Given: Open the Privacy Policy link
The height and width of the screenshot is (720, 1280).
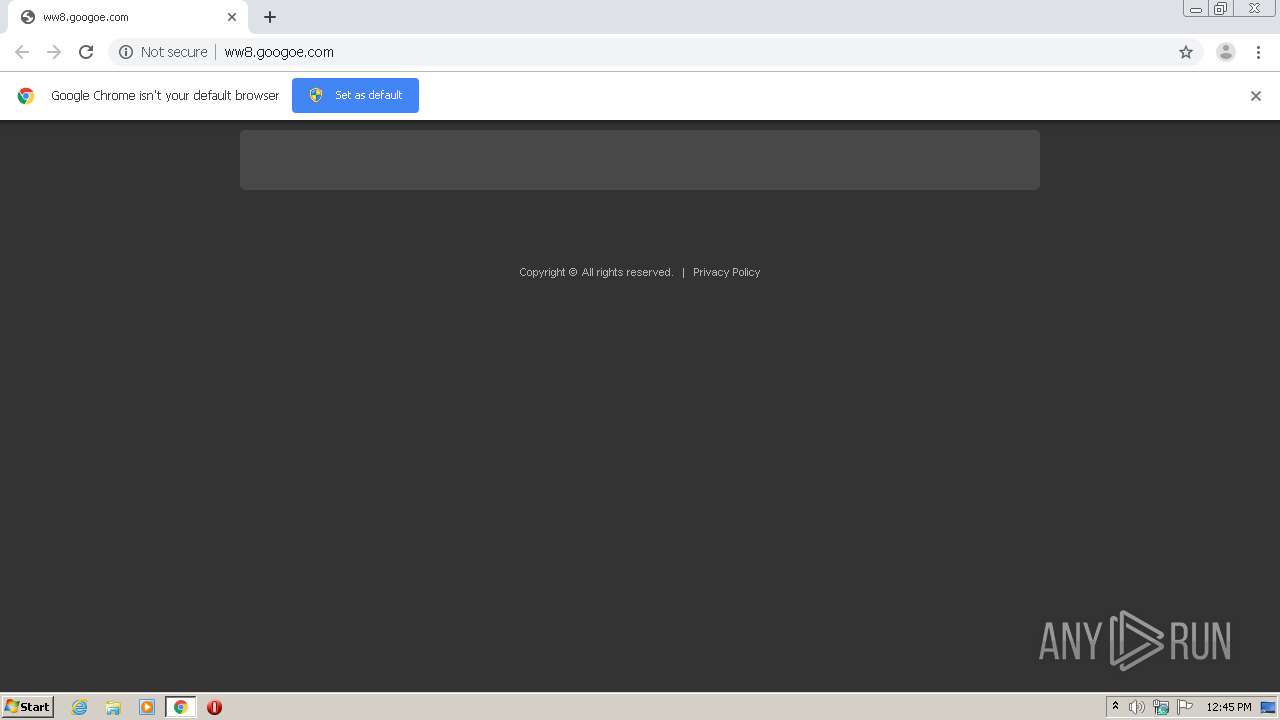Looking at the screenshot, I should pyautogui.click(x=726, y=272).
